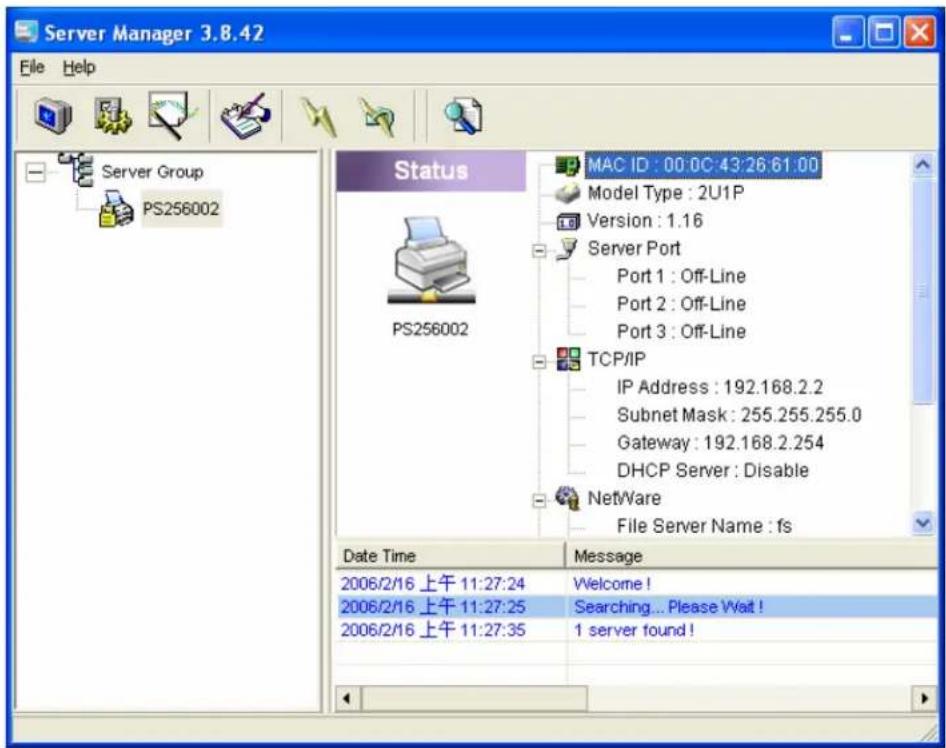Viewport: 946px width, 748px height.
Task: Select the DHCP Server : Disable row
Action: coord(713,471)
